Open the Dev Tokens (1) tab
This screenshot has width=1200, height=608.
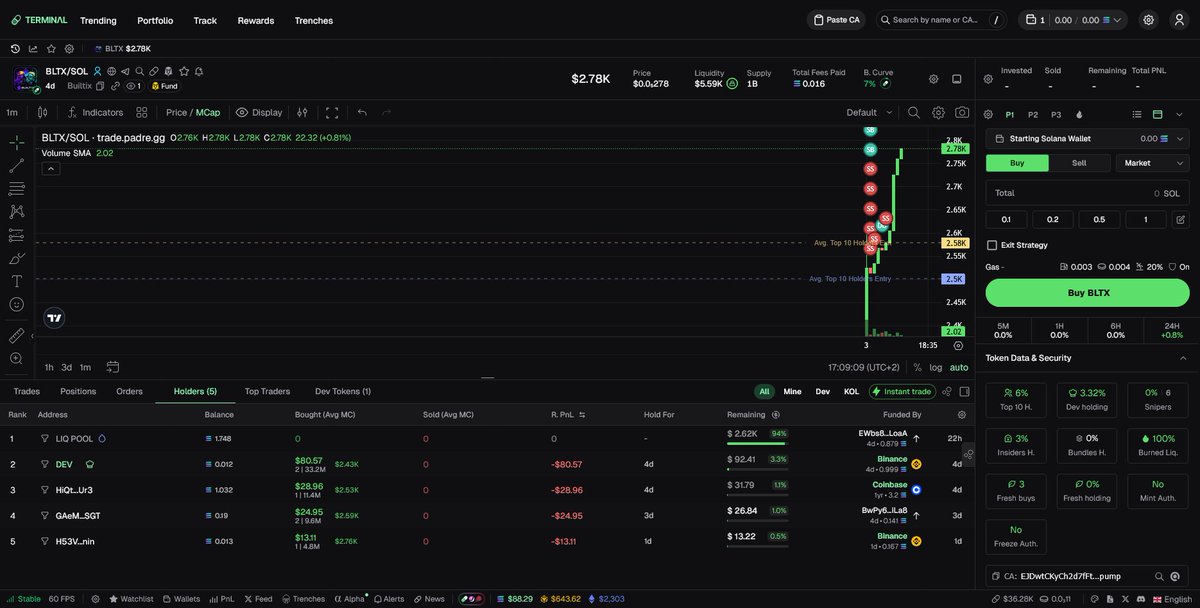click(x=343, y=391)
